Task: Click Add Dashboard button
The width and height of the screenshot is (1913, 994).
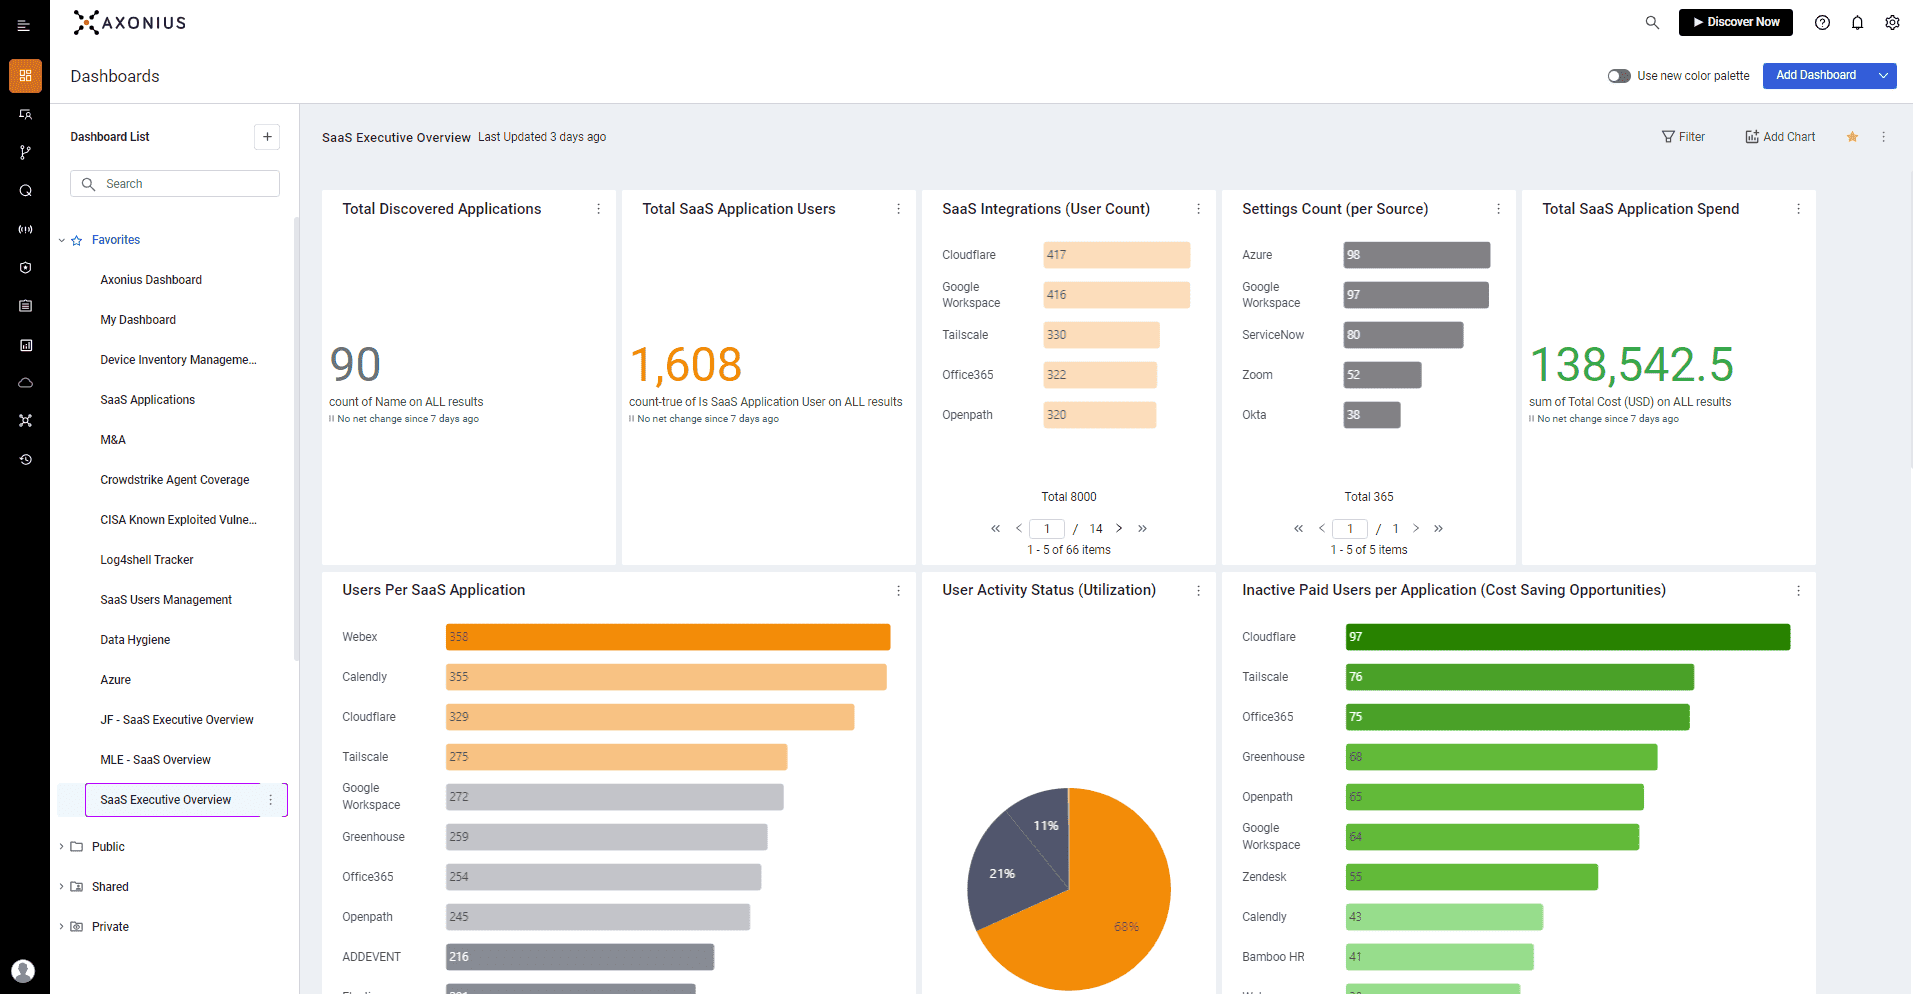Action: [1816, 76]
